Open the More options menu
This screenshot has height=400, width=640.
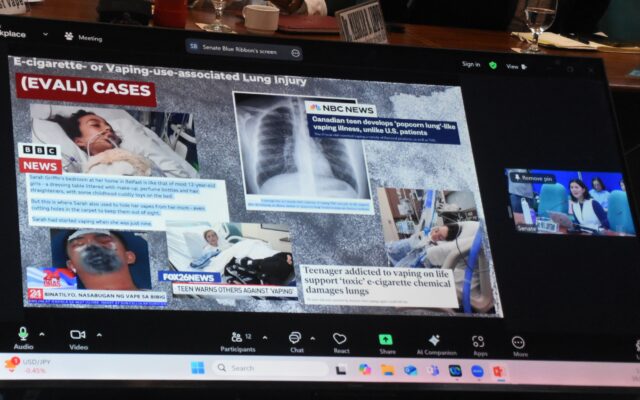tap(519, 347)
